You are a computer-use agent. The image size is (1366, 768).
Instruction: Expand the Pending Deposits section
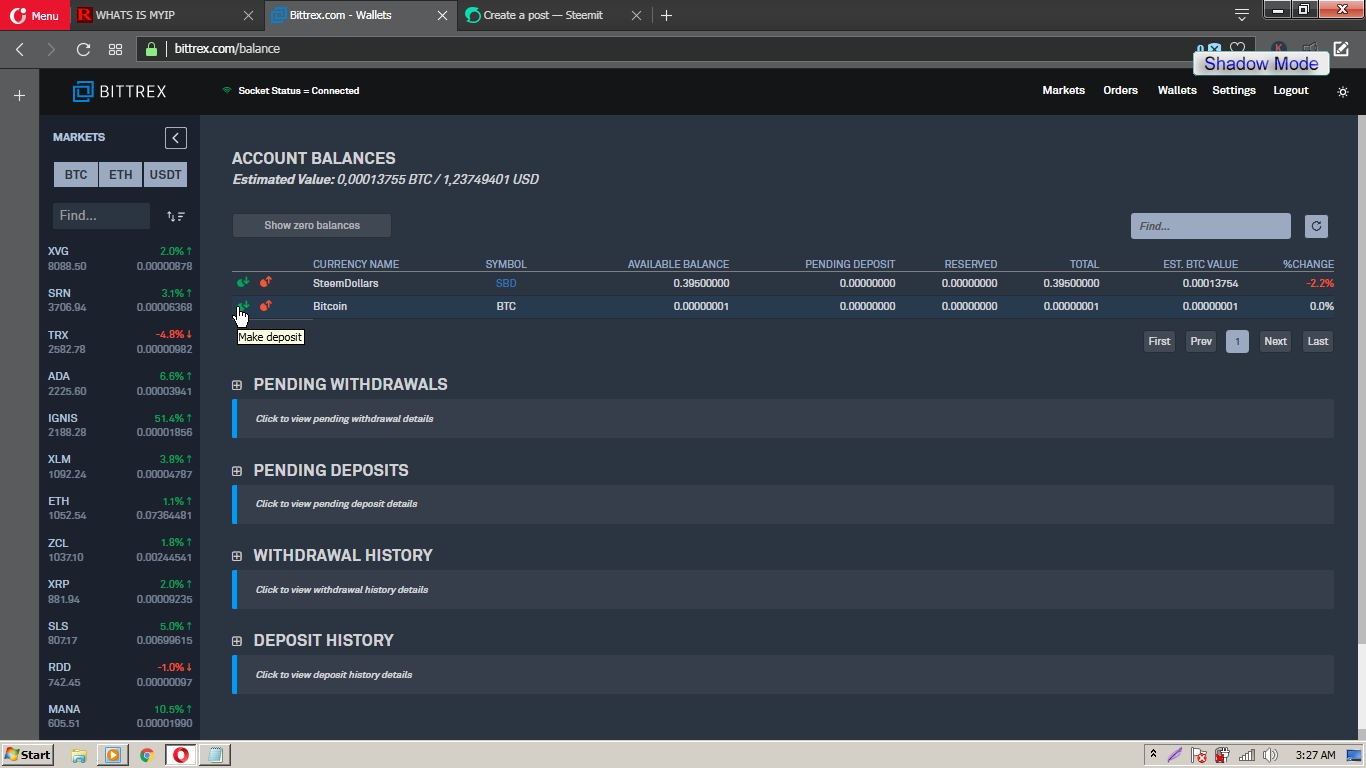pos(237,471)
